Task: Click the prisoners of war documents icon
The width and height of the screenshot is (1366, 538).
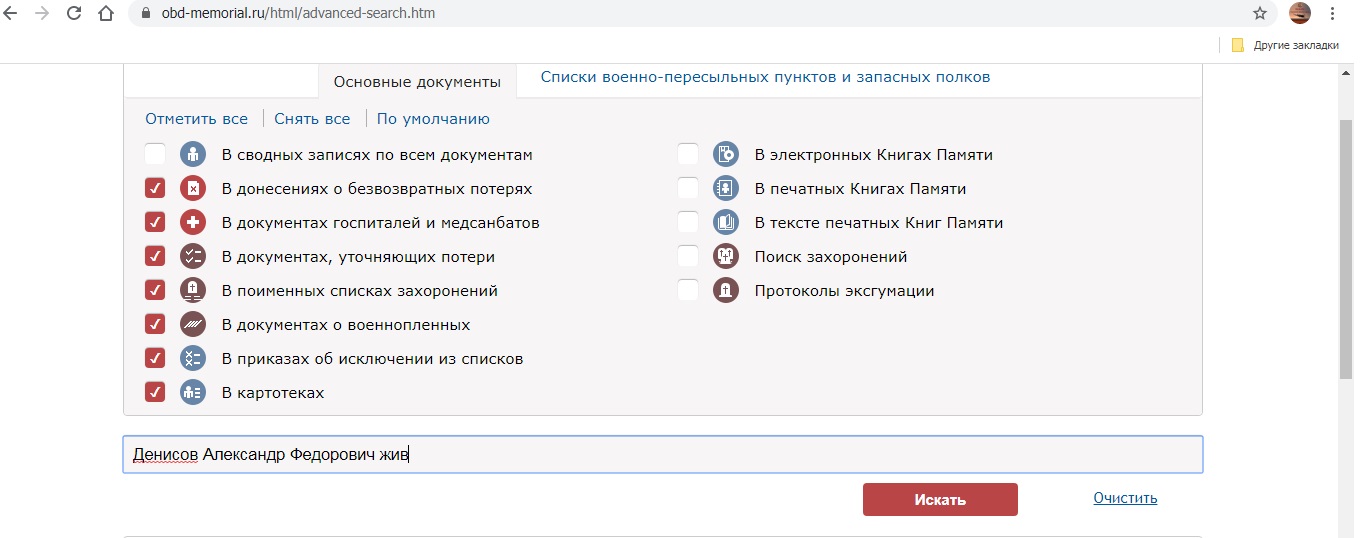Action: [192, 325]
